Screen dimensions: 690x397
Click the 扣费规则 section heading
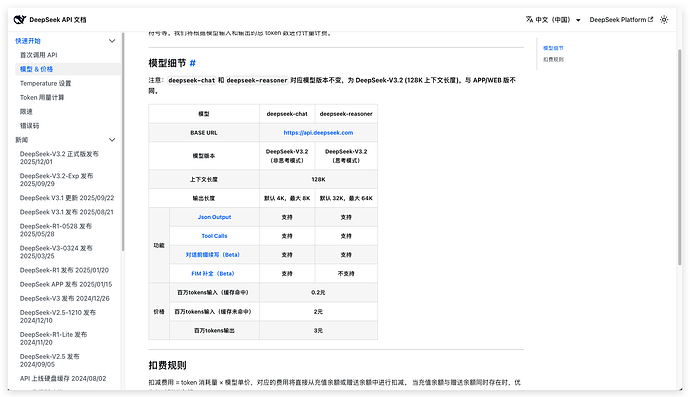pyautogui.click(x=167, y=365)
